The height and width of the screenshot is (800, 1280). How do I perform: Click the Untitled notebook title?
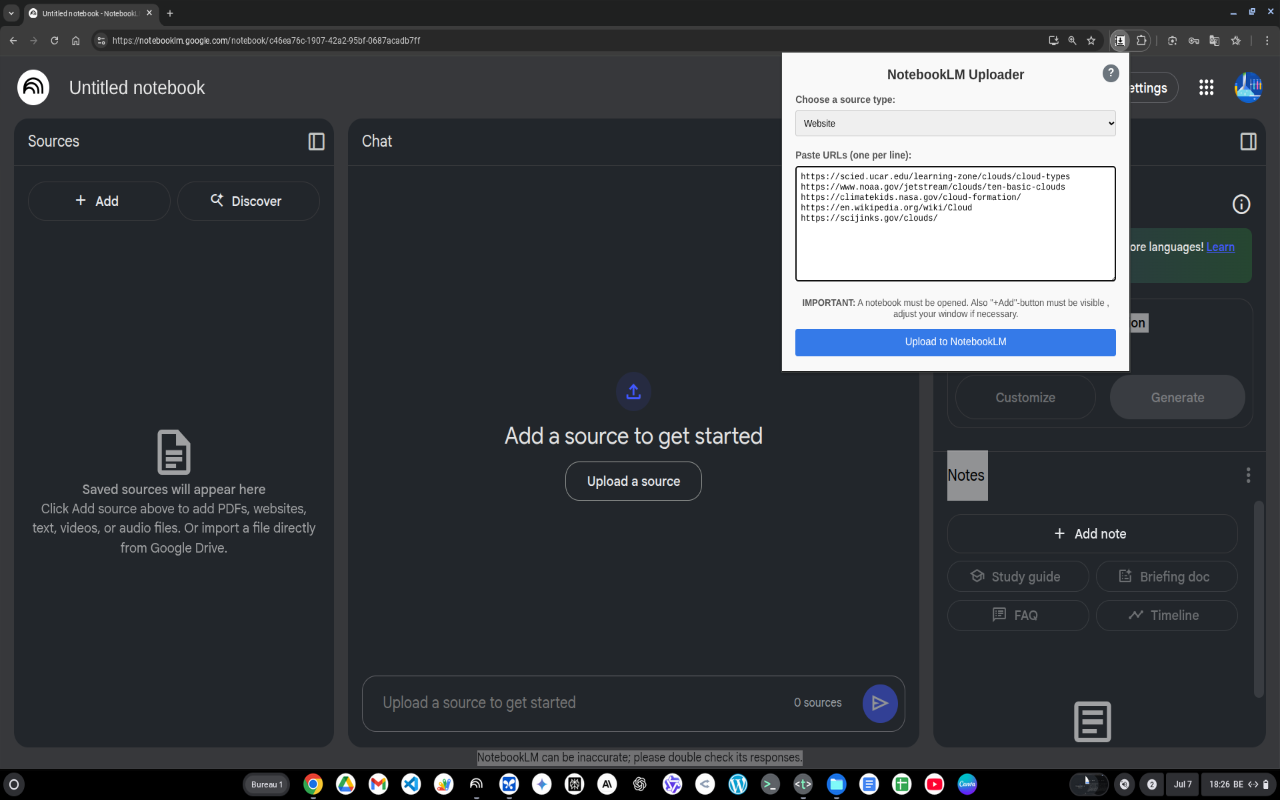pos(137,88)
